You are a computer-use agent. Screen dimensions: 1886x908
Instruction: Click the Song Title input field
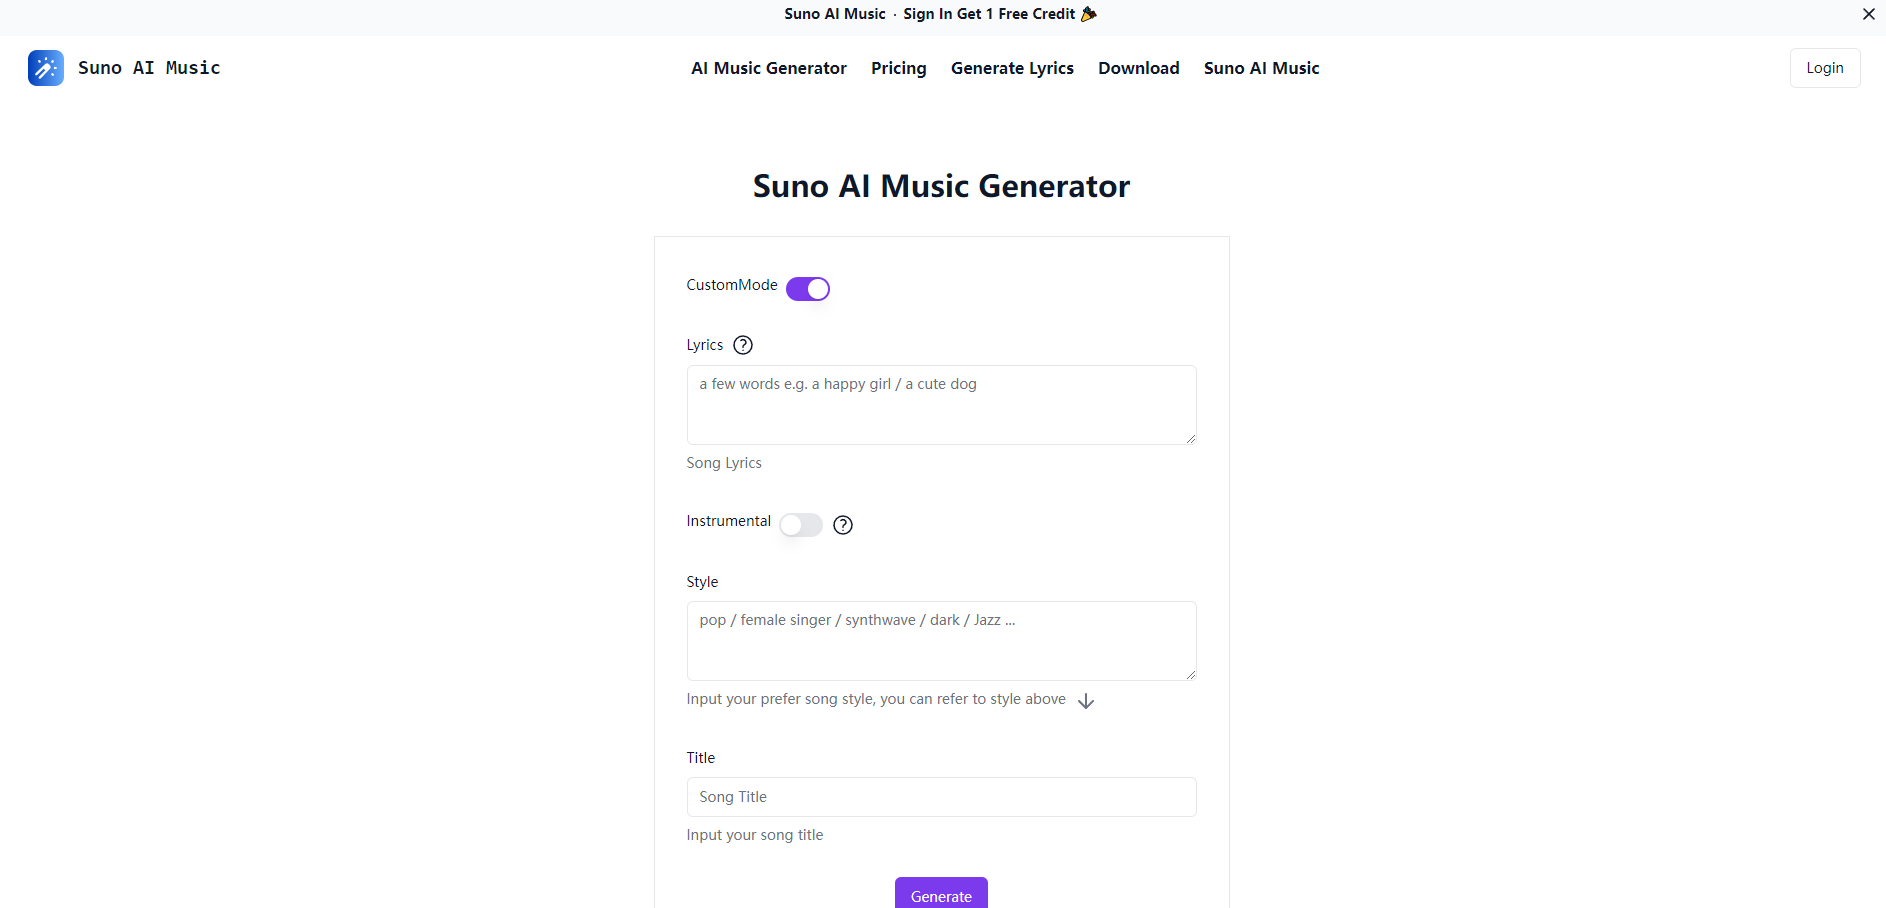(x=941, y=796)
